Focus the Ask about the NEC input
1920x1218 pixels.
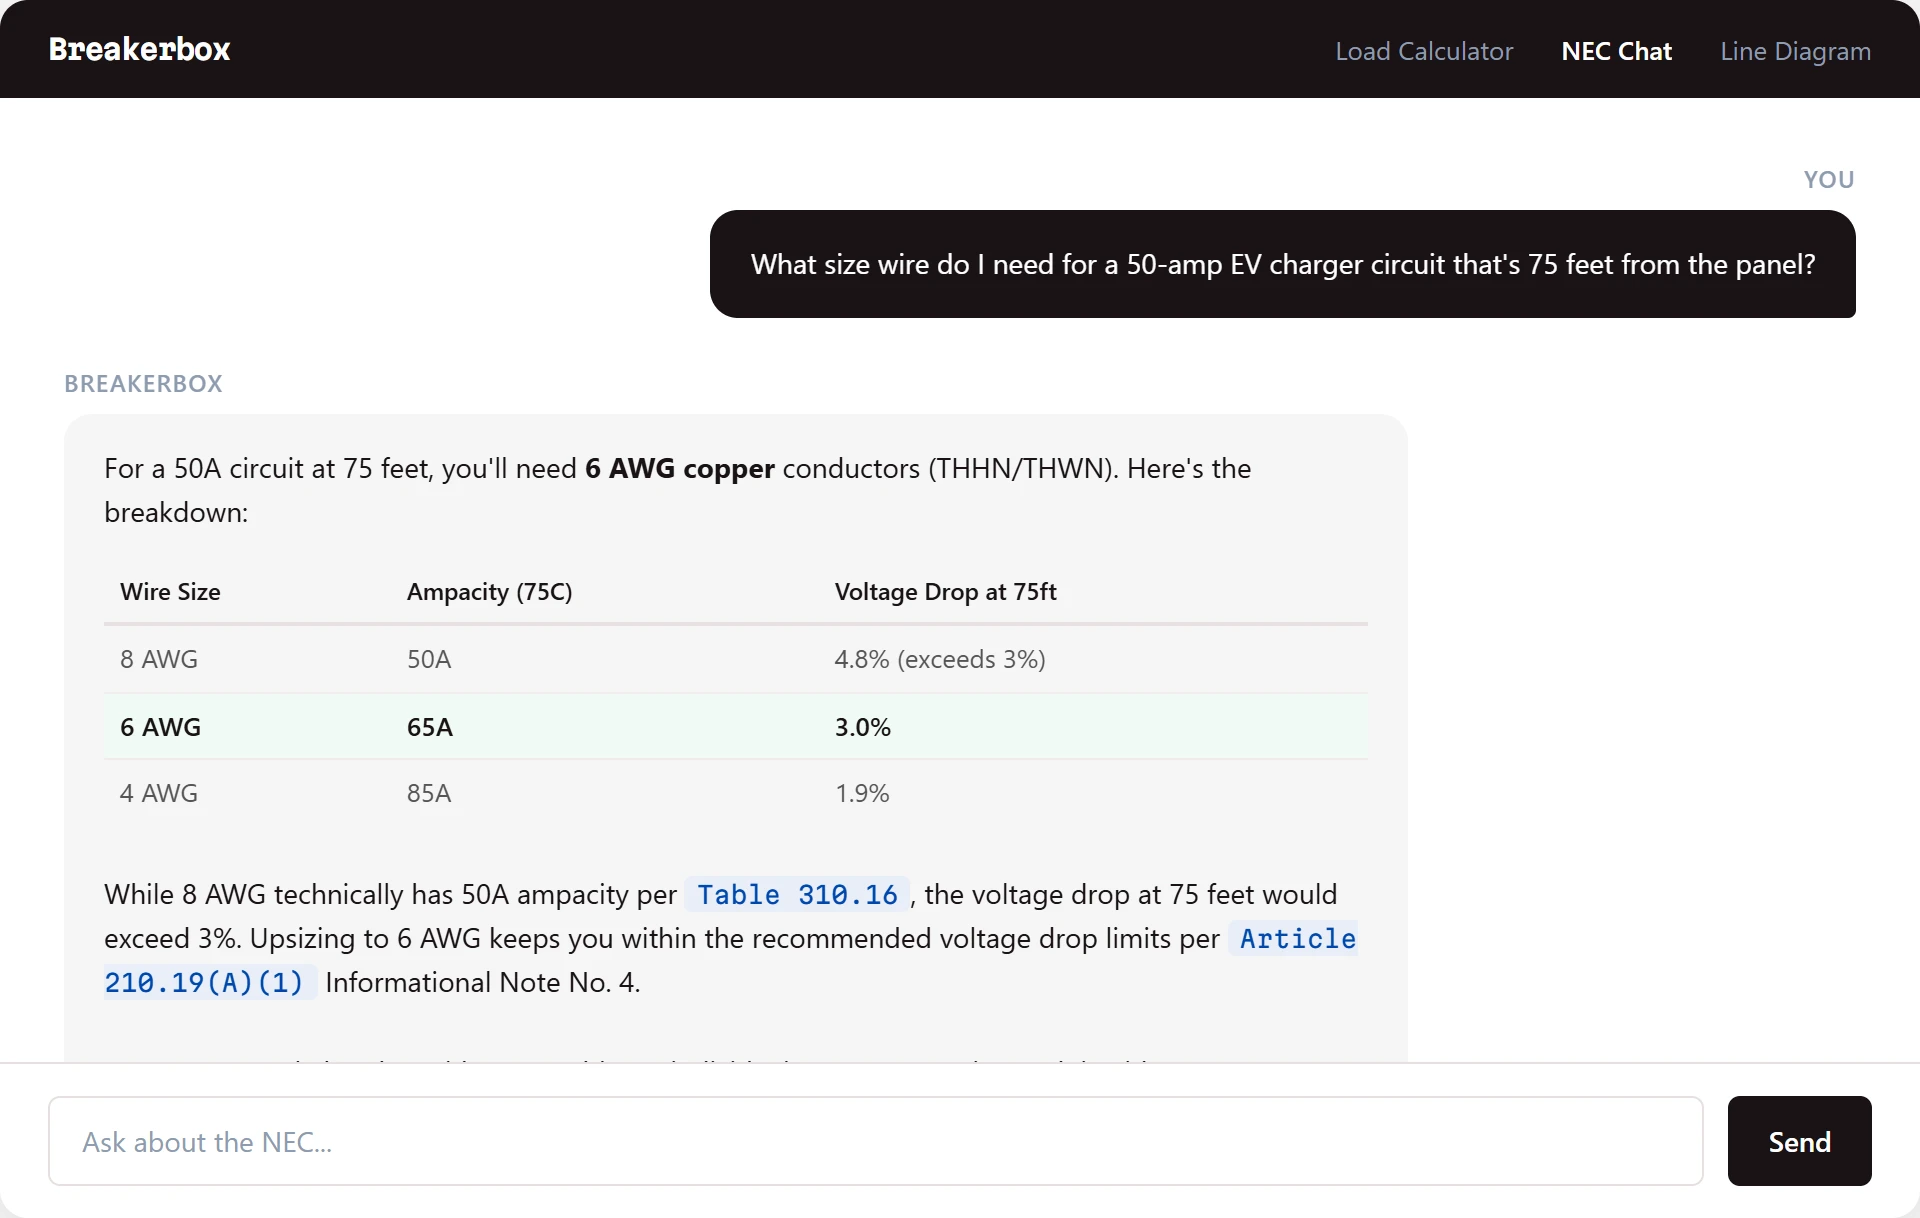(x=875, y=1141)
